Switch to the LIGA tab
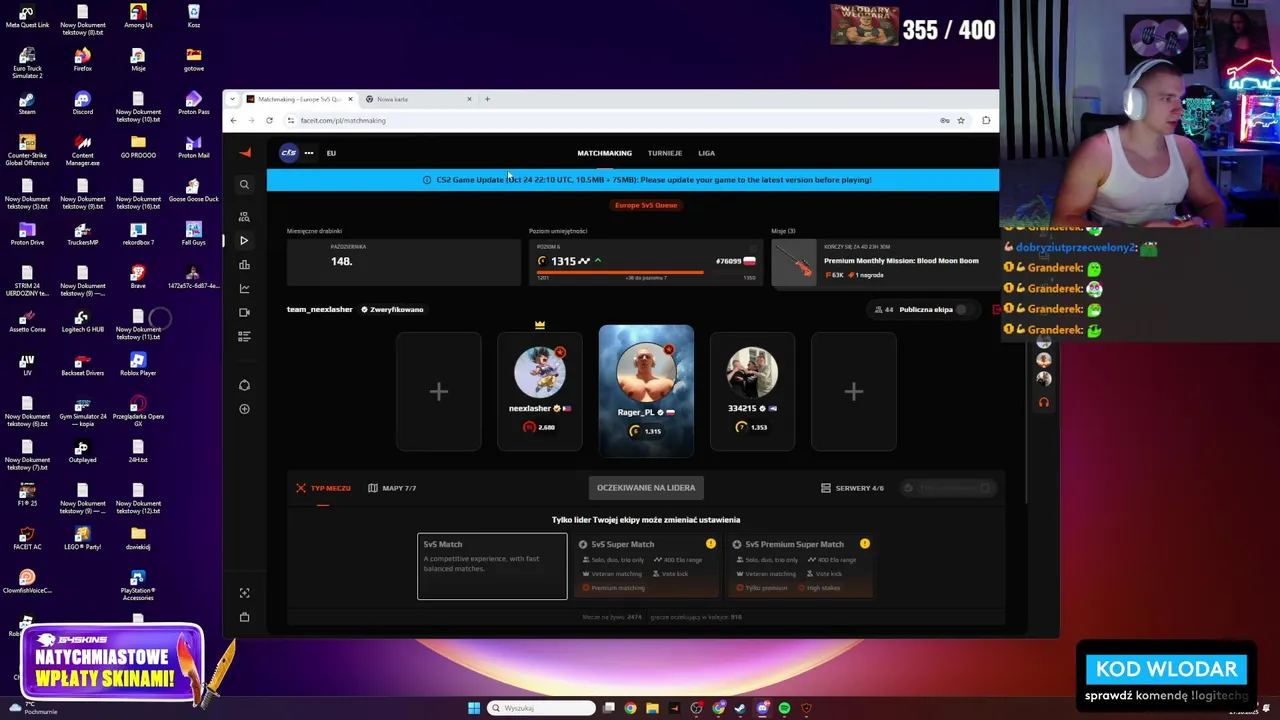This screenshot has height=720, width=1280. (x=706, y=153)
